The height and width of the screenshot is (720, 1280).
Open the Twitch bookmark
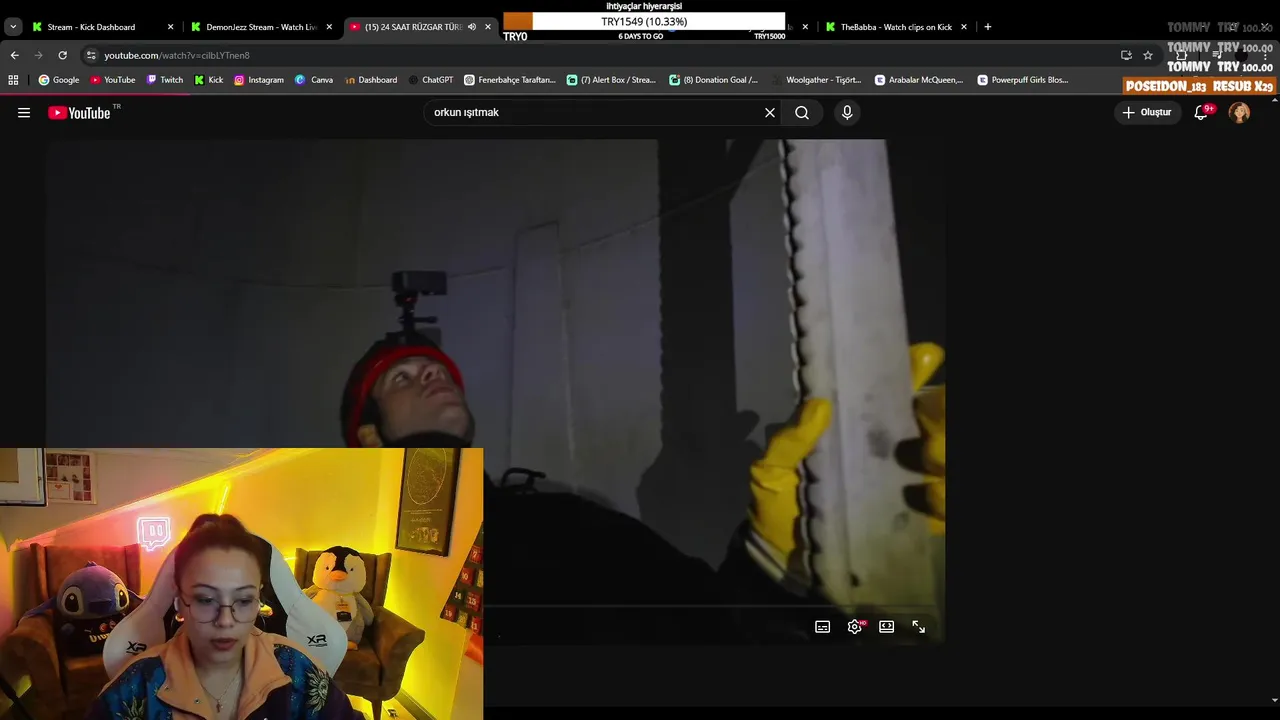click(x=165, y=80)
